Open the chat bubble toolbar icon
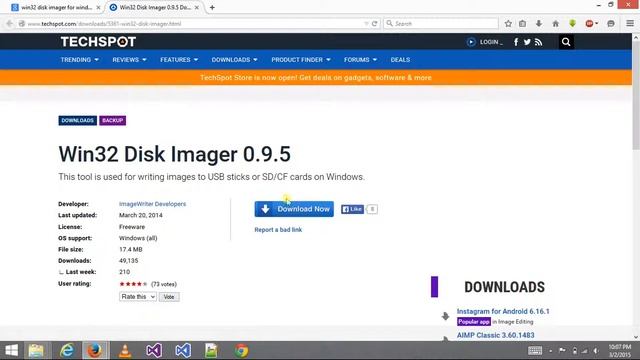 [x=611, y=24]
